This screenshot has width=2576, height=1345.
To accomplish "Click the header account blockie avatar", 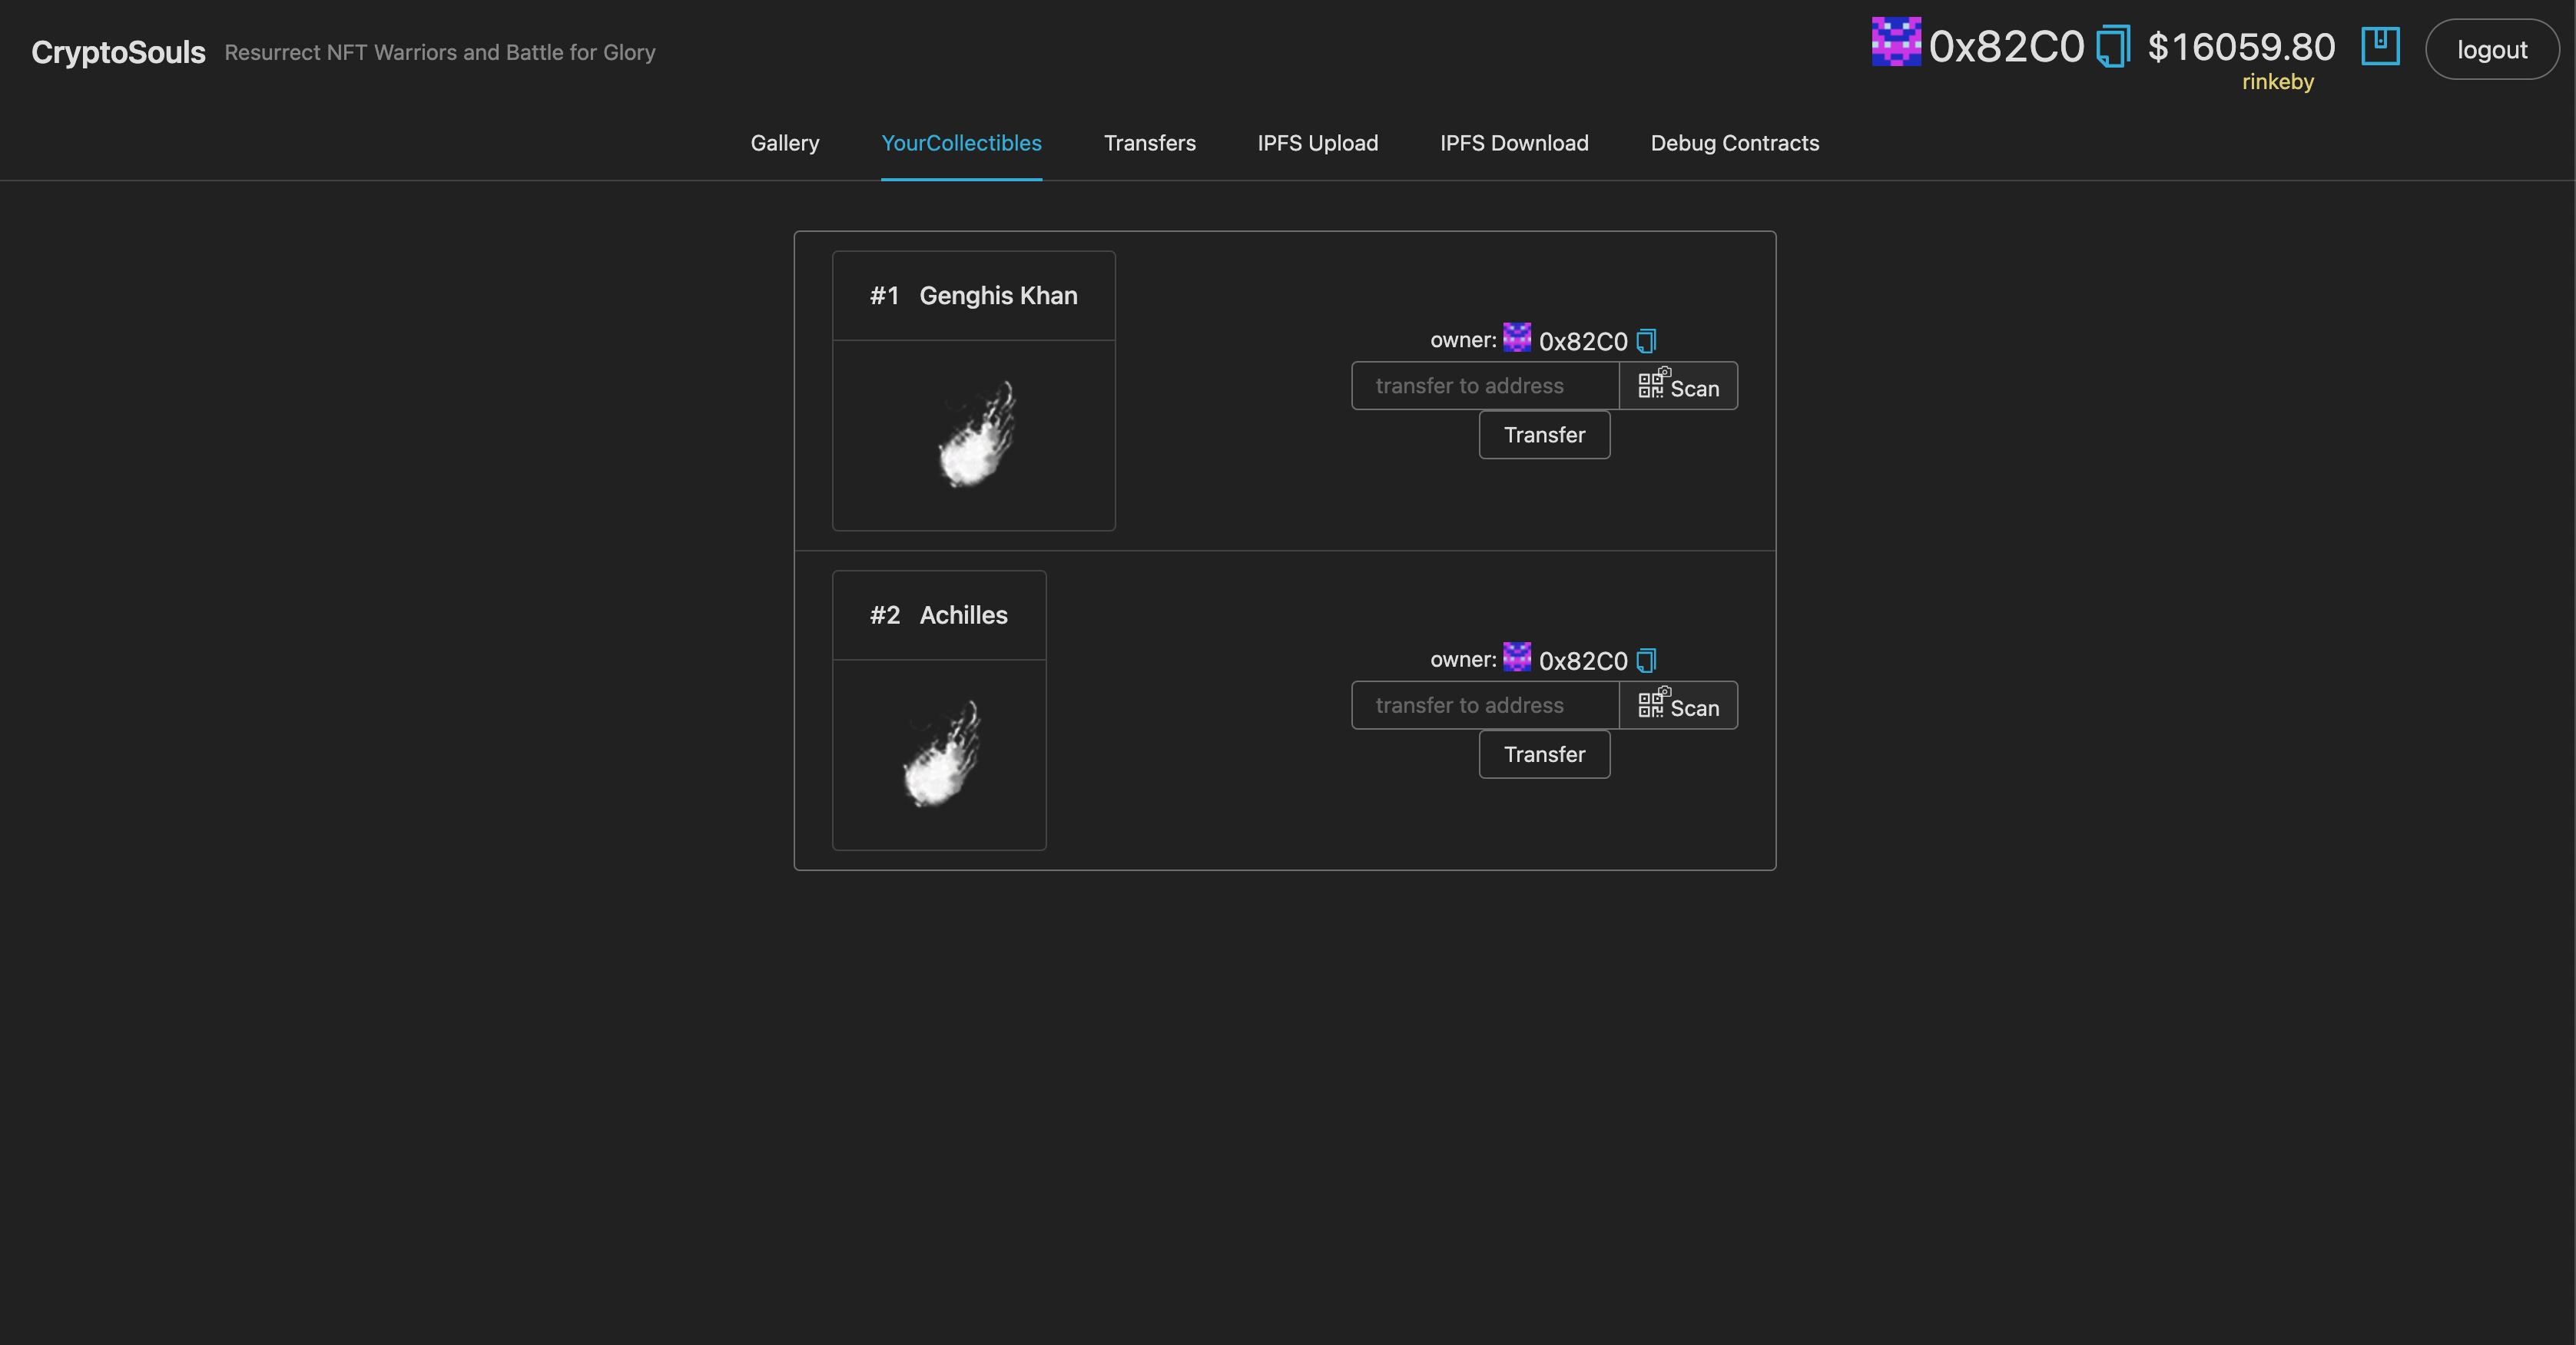I will click(x=1896, y=41).
